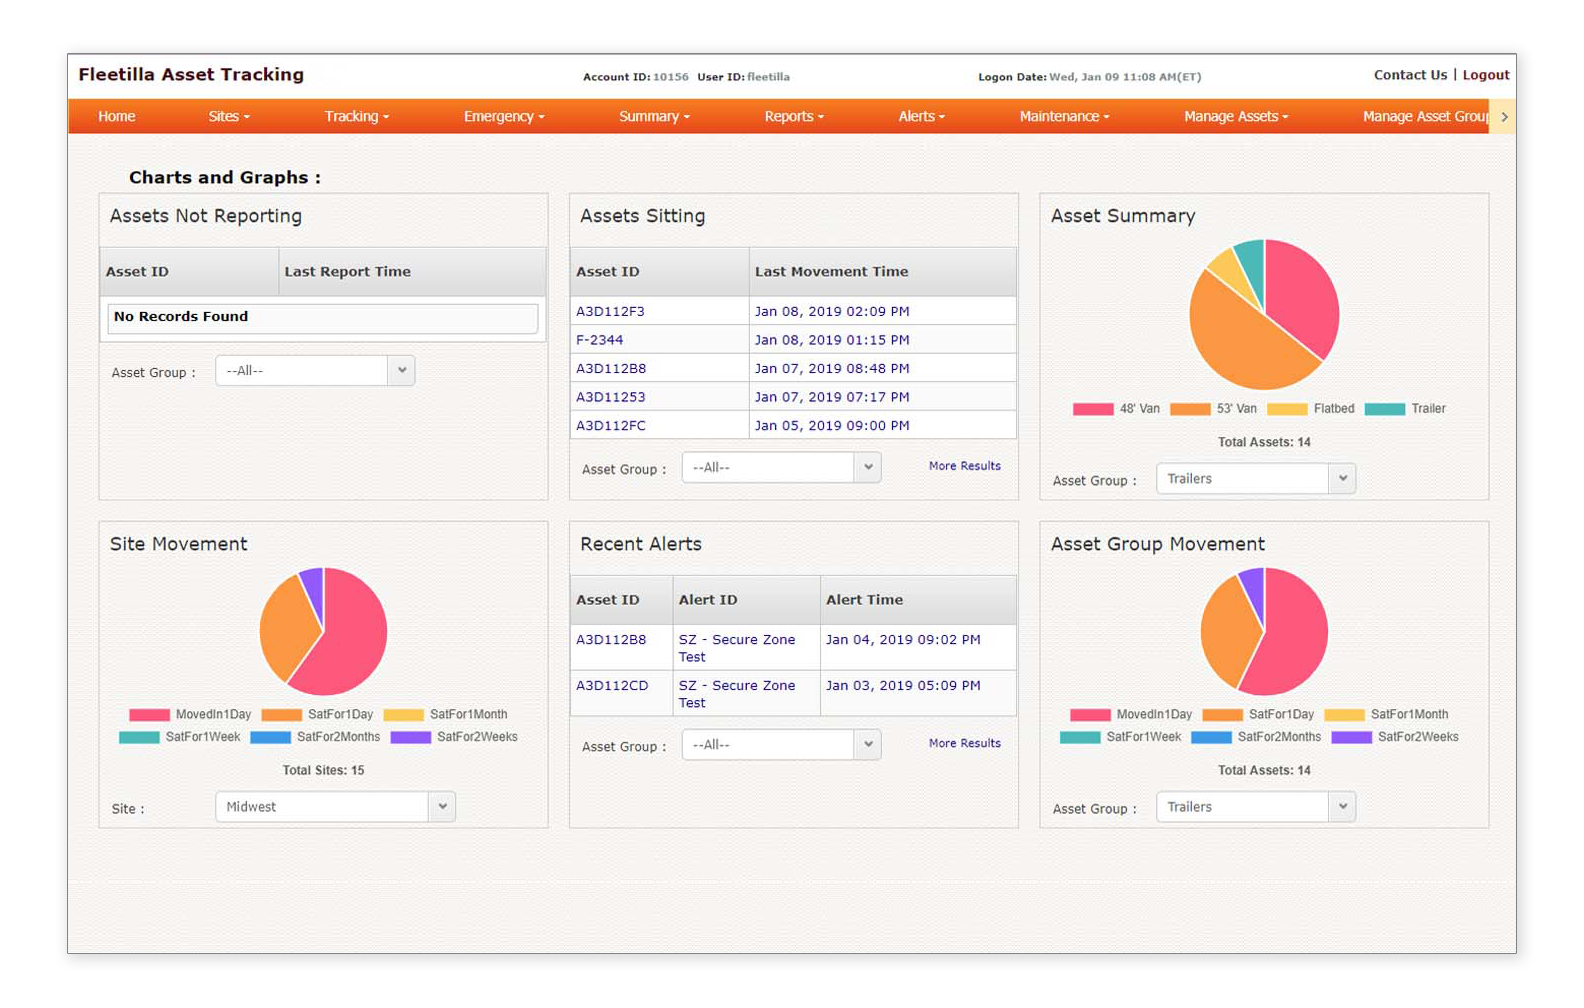This screenshot has height=1008, width=1584.
Task: Open the Emergency menu
Action: (x=504, y=116)
